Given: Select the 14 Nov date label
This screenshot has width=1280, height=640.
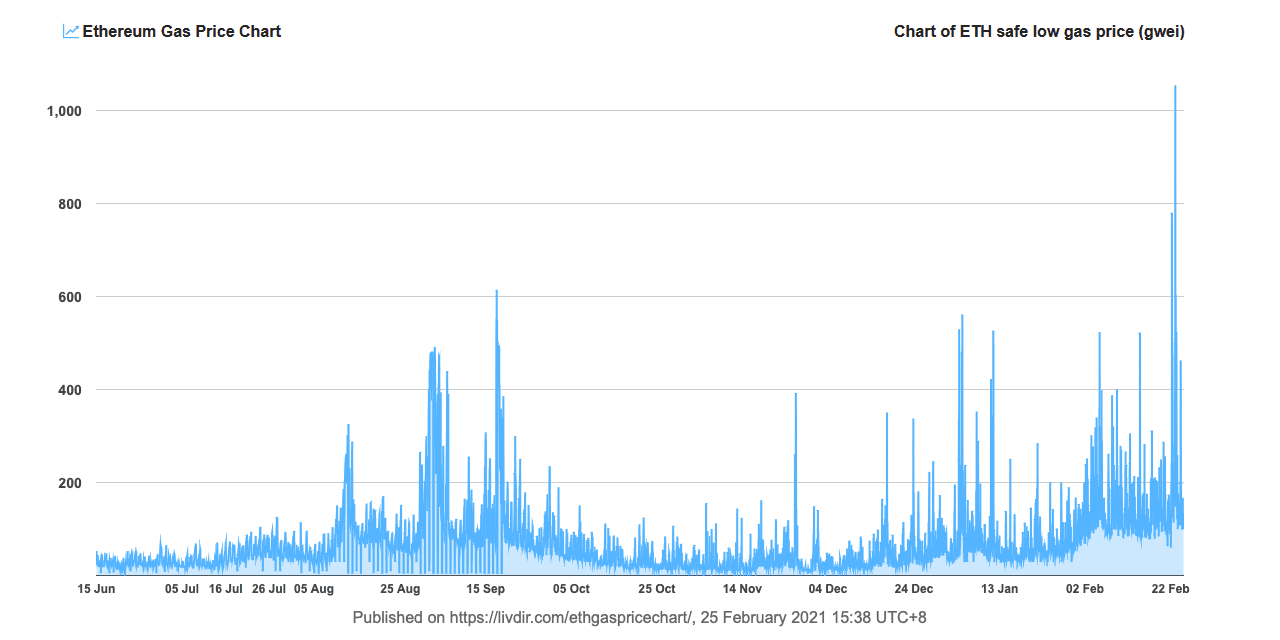Looking at the screenshot, I should 743,589.
